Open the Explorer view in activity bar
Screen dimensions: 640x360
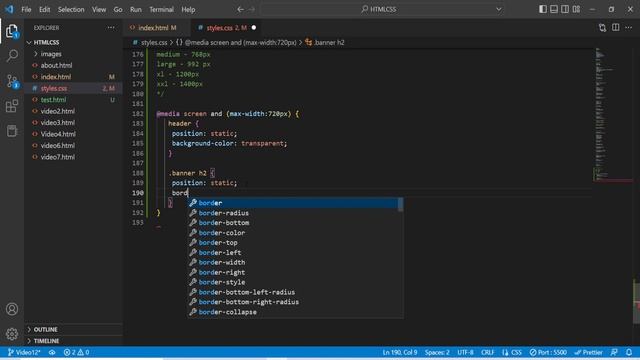(12, 31)
